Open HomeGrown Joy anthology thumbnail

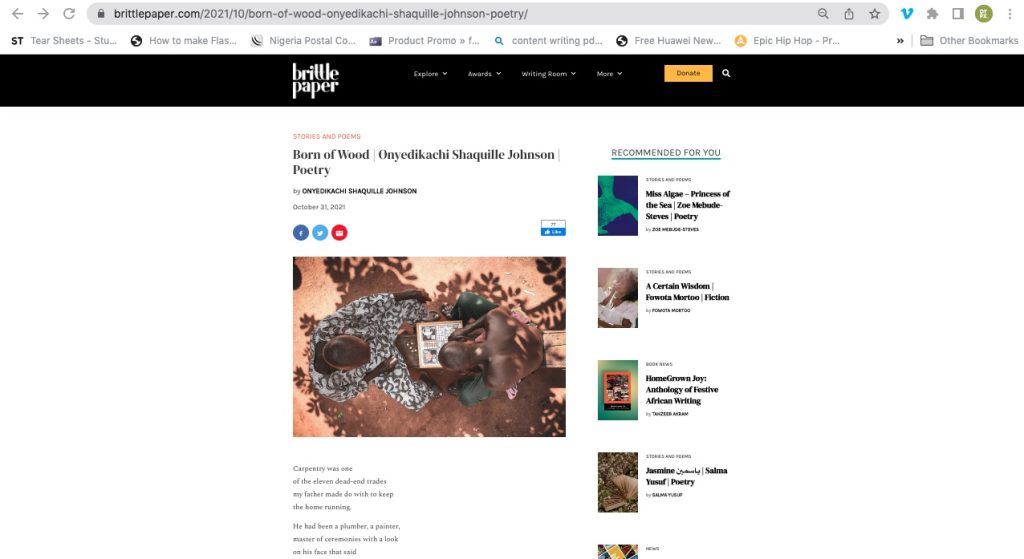pyautogui.click(x=618, y=390)
